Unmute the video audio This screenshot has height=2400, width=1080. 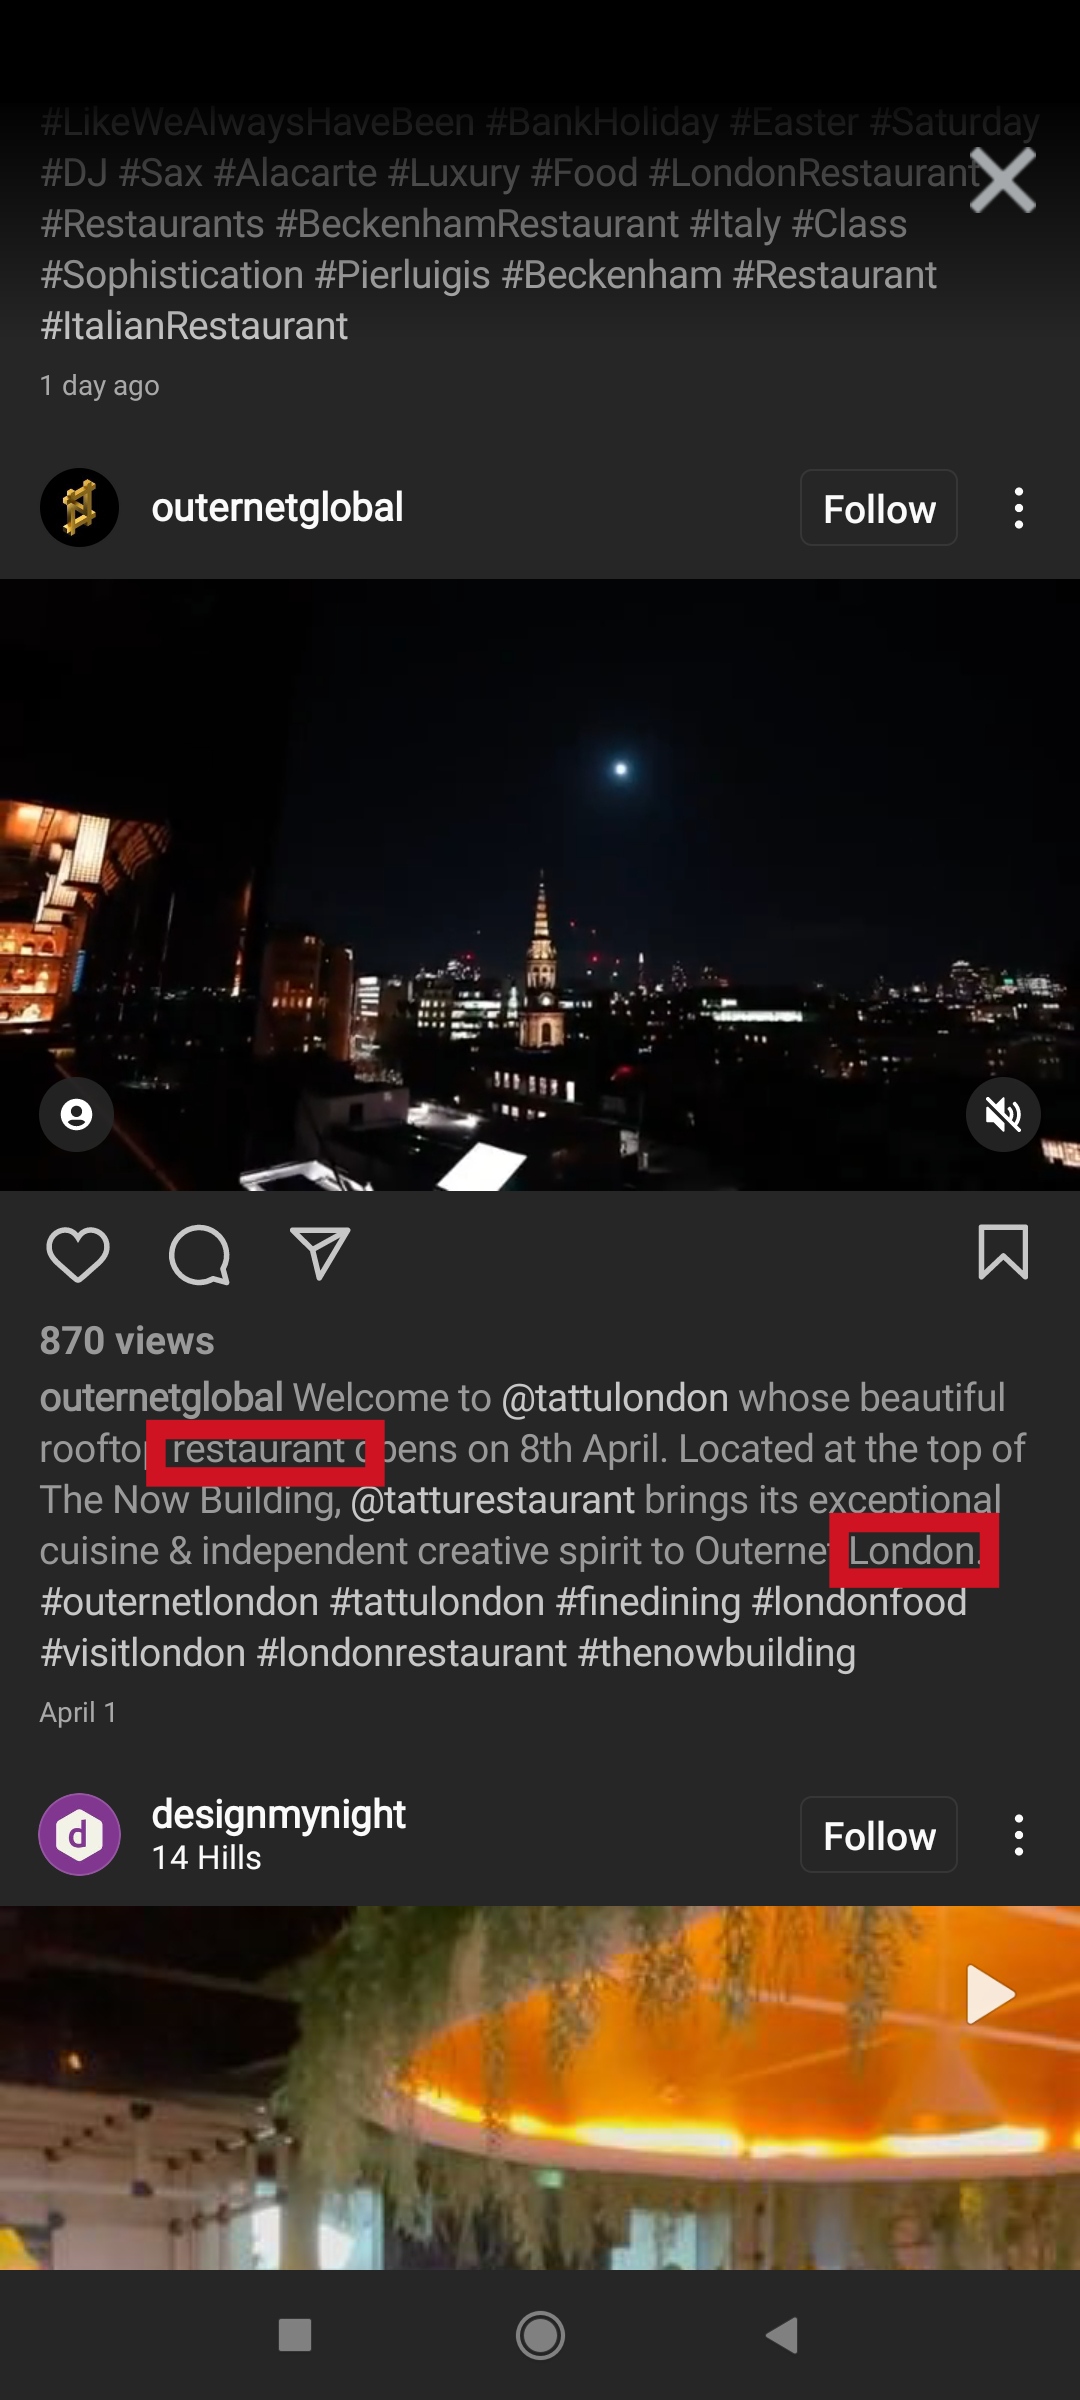coord(1003,1114)
